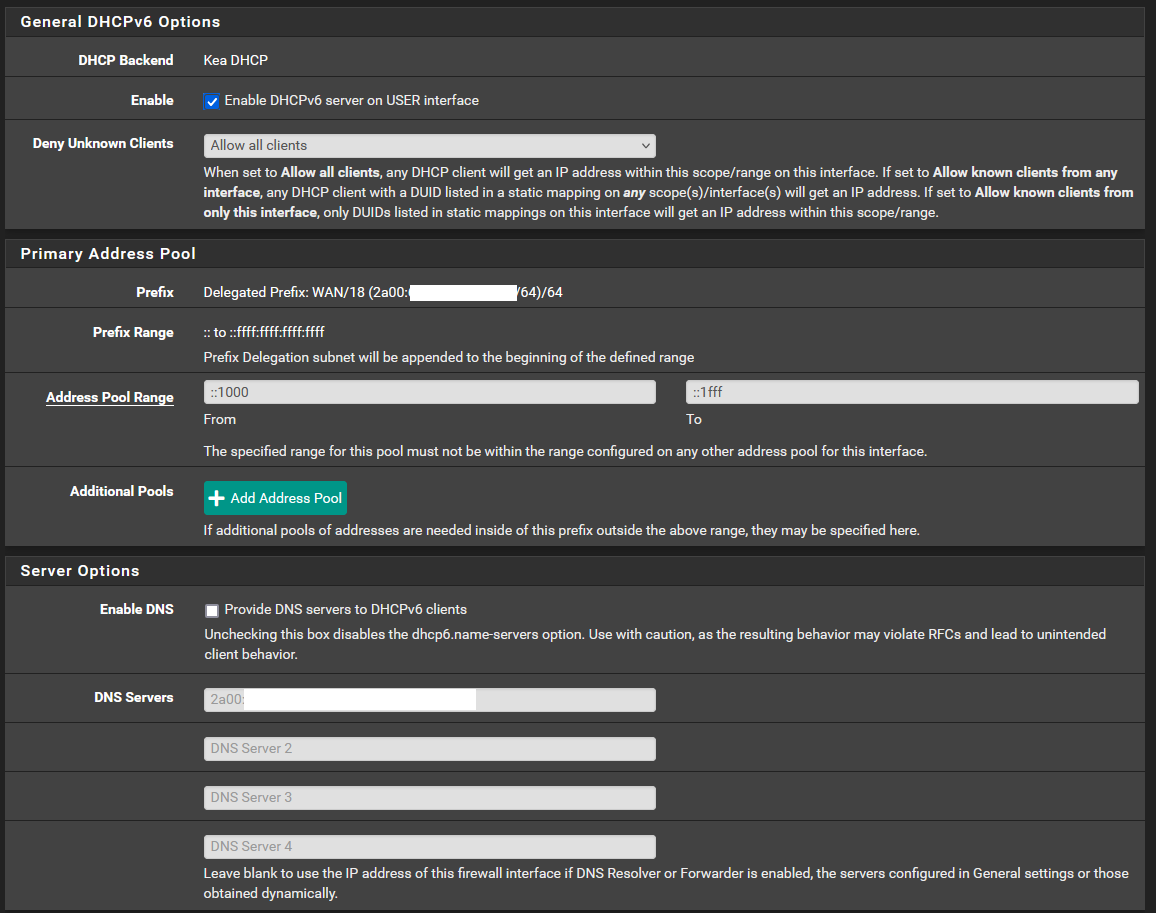Click the Delegated Prefix WAN/18 text

pyautogui.click(x=383, y=293)
